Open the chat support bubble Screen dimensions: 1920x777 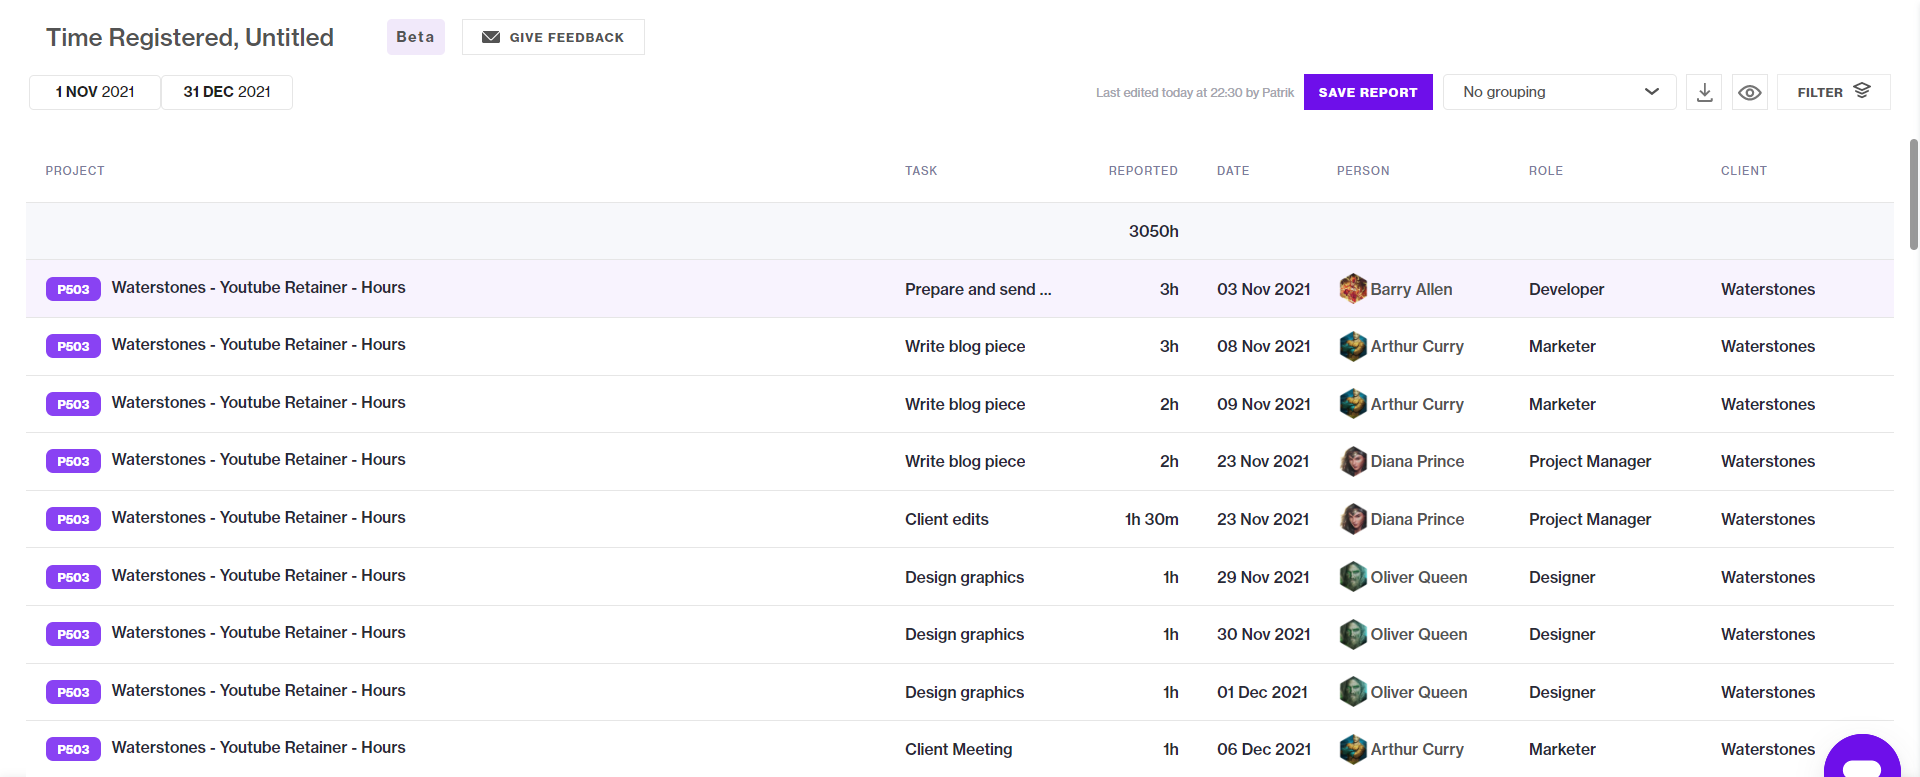point(1862,758)
